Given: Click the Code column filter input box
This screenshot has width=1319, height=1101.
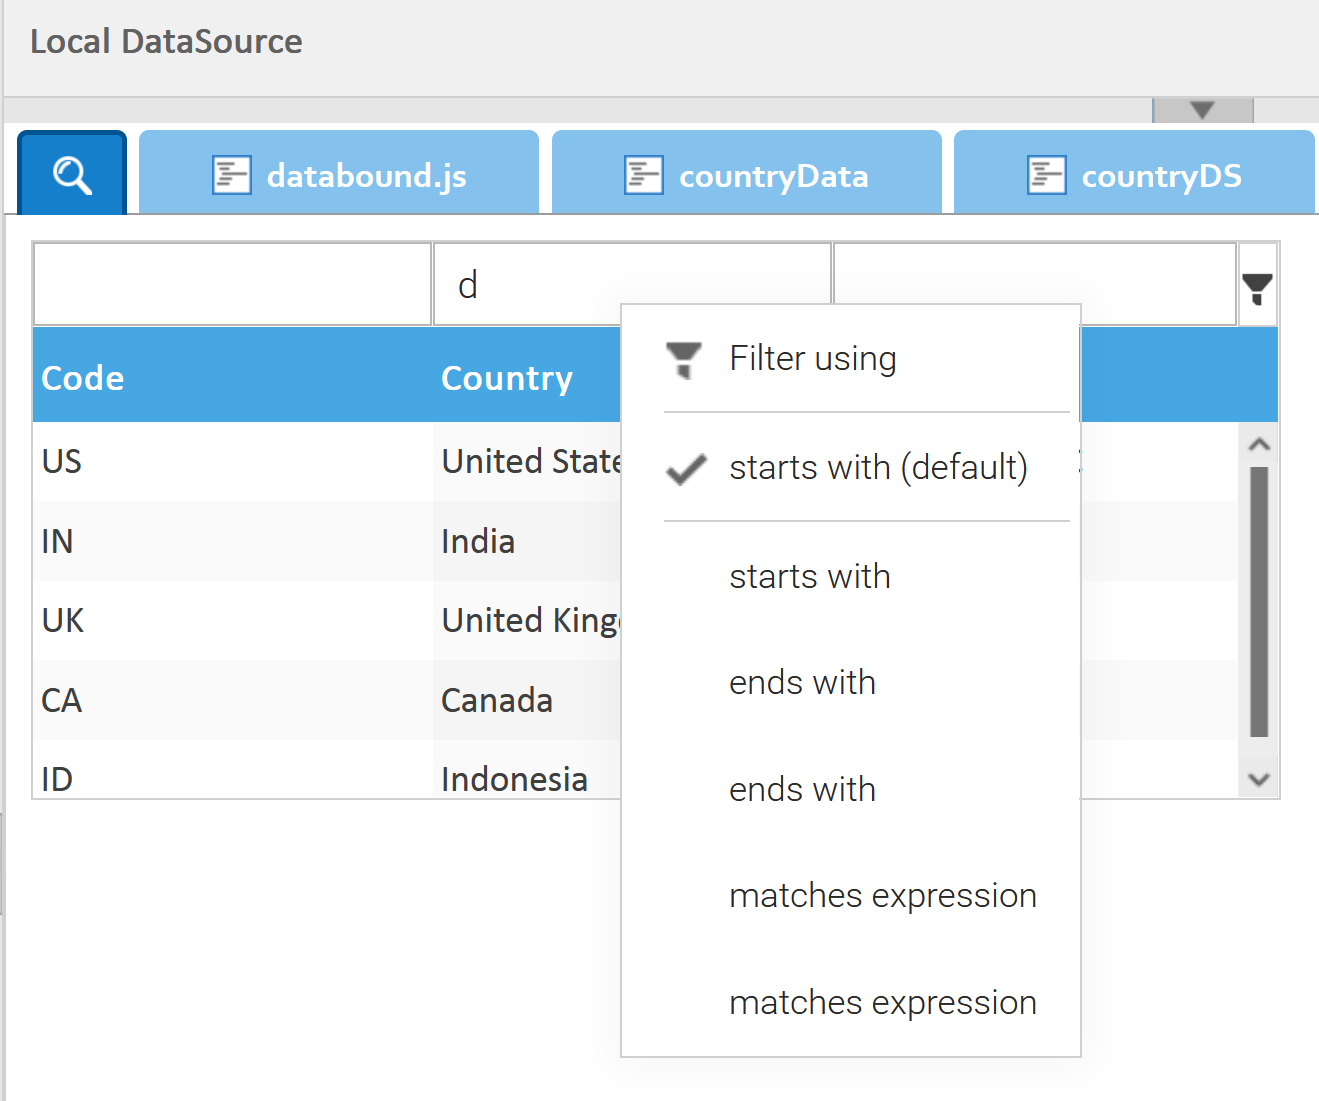Looking at the screenshot, I should [x=232, y=285].
